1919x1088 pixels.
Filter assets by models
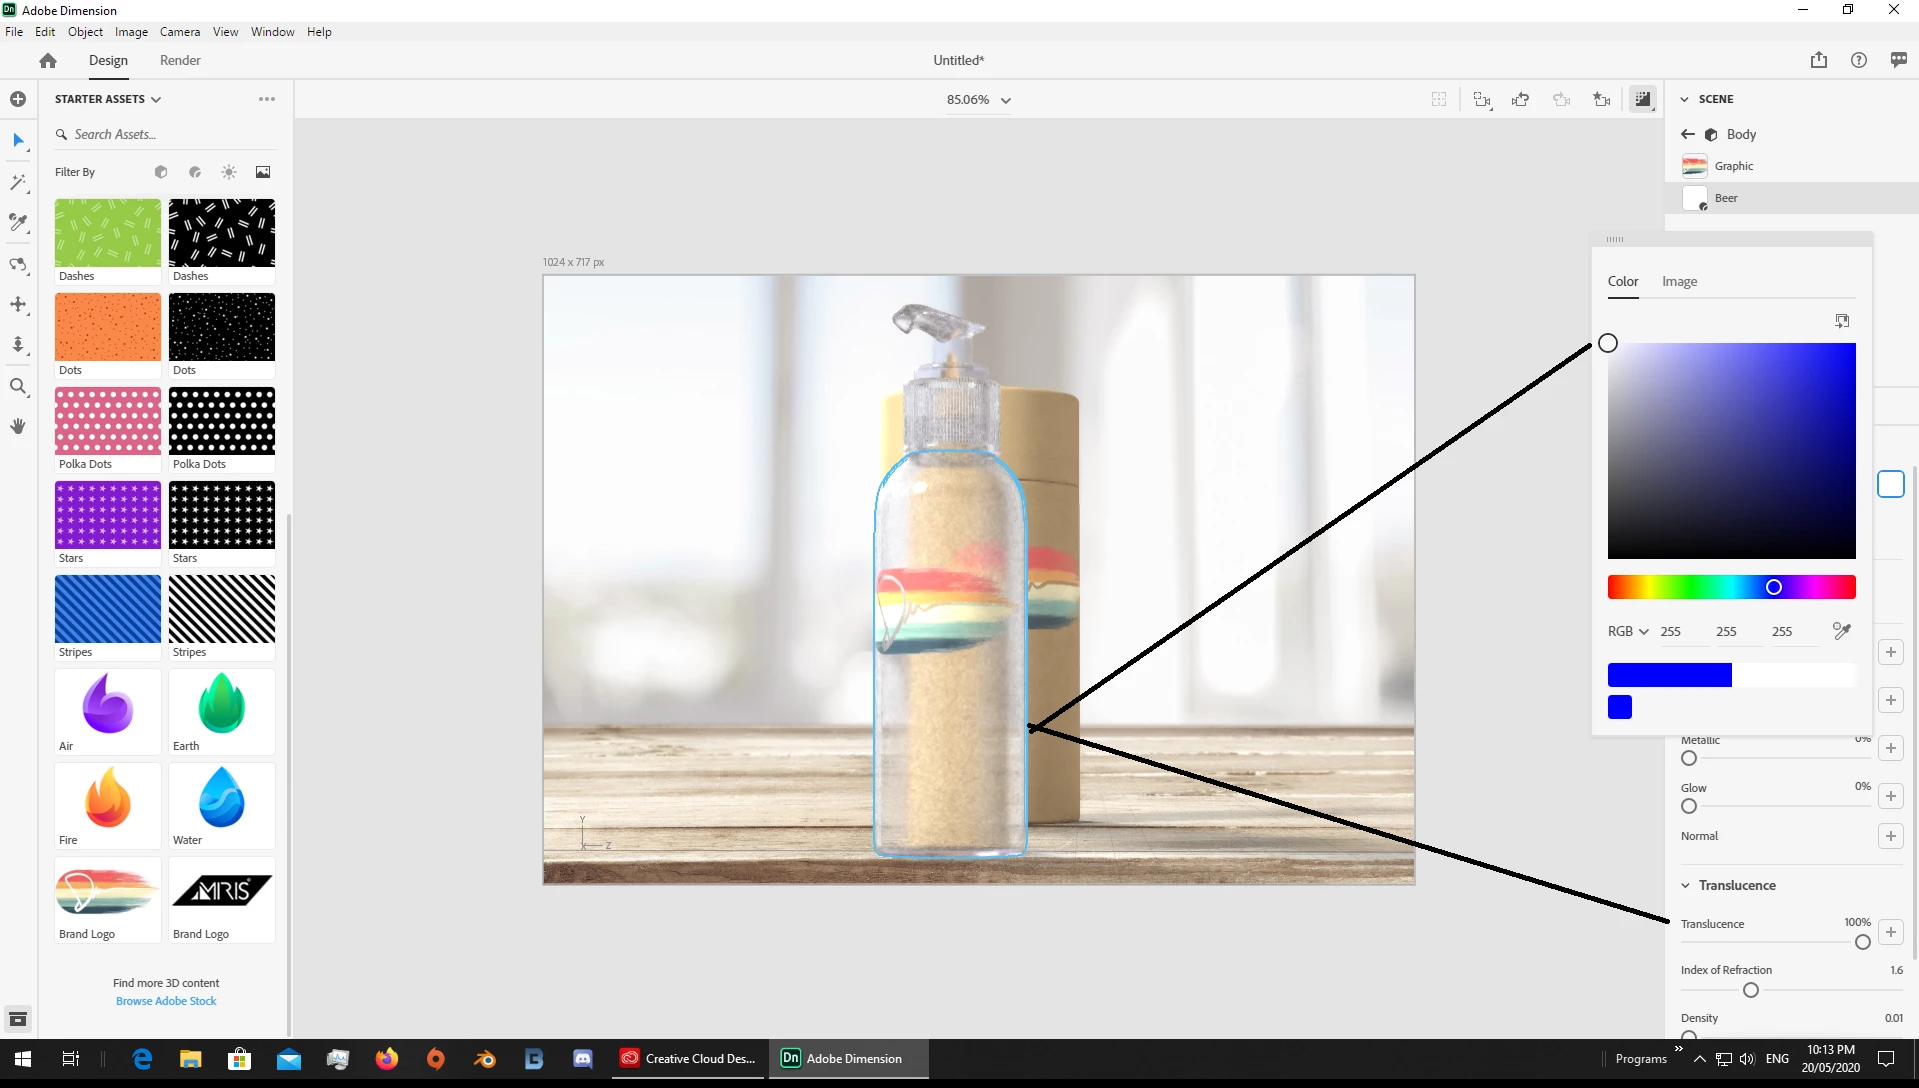point(161,172)
